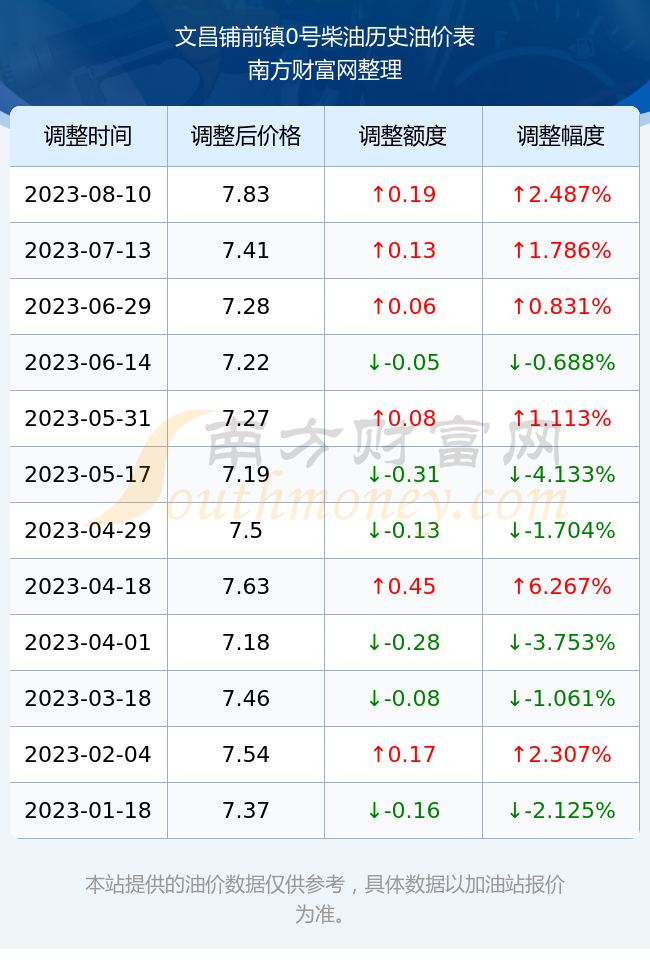Screen dimensions: 650x980
Task: Select the 2023-01-18 date cell
Action: tap(88, 811)
